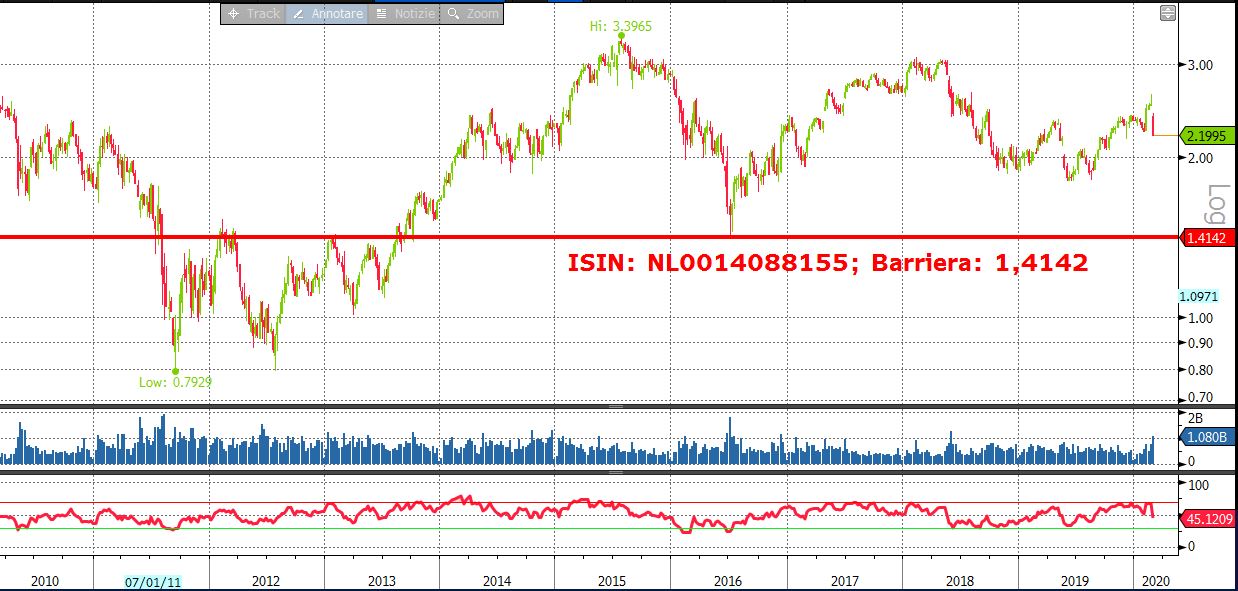Click the 2014 year label

pos(497,581)
